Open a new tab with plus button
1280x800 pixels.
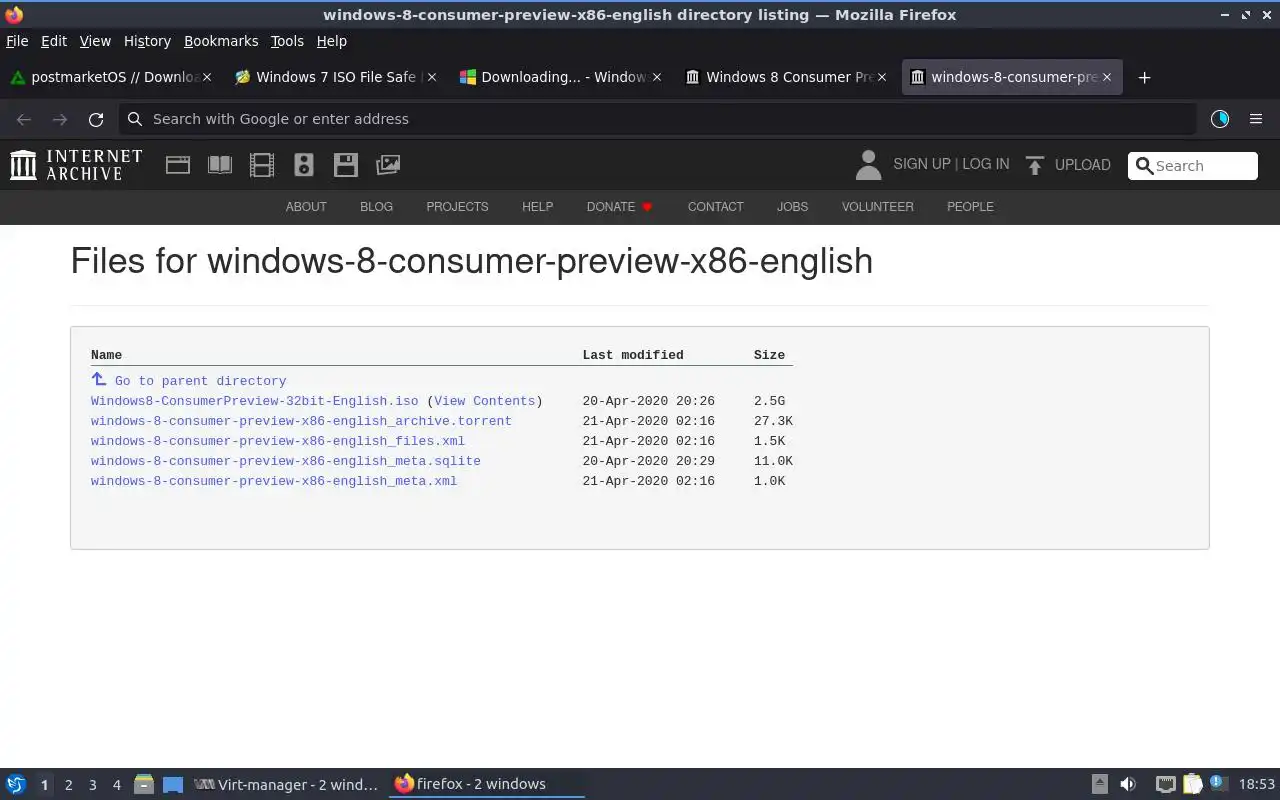[x=1145, y=77]
